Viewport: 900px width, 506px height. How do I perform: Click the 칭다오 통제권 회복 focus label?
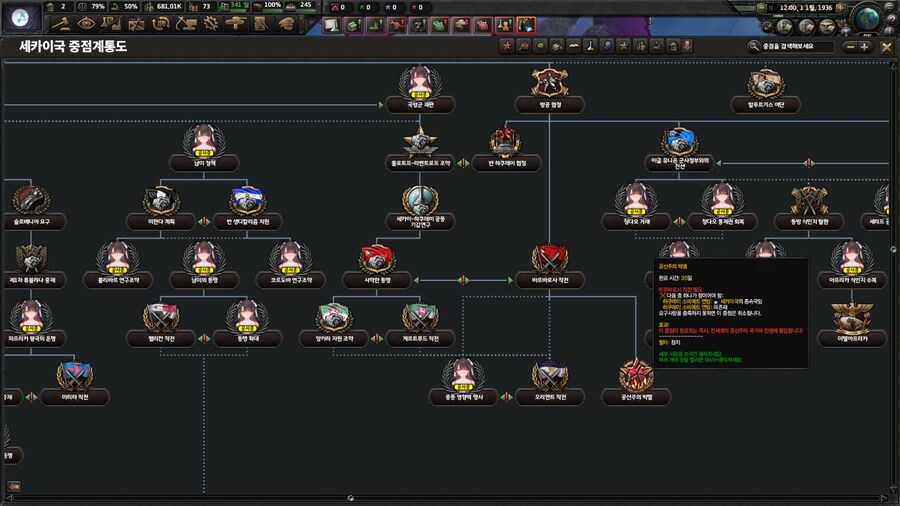click(723, 221)
